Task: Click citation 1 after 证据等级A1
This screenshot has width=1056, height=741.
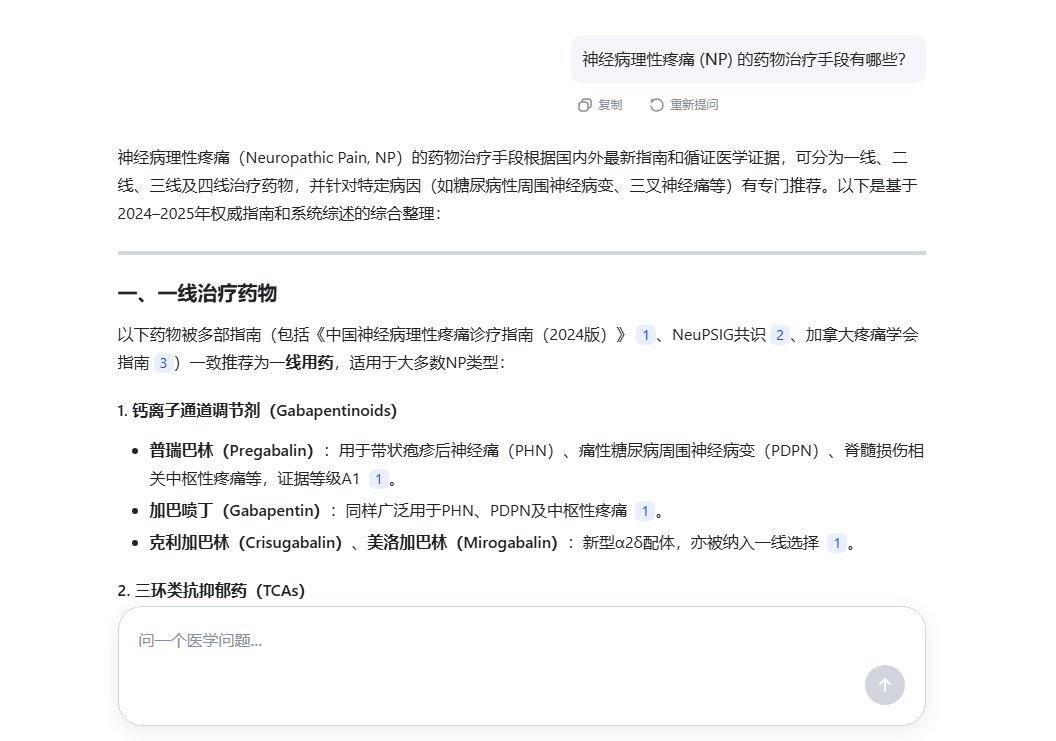Action: click(380, 479)
